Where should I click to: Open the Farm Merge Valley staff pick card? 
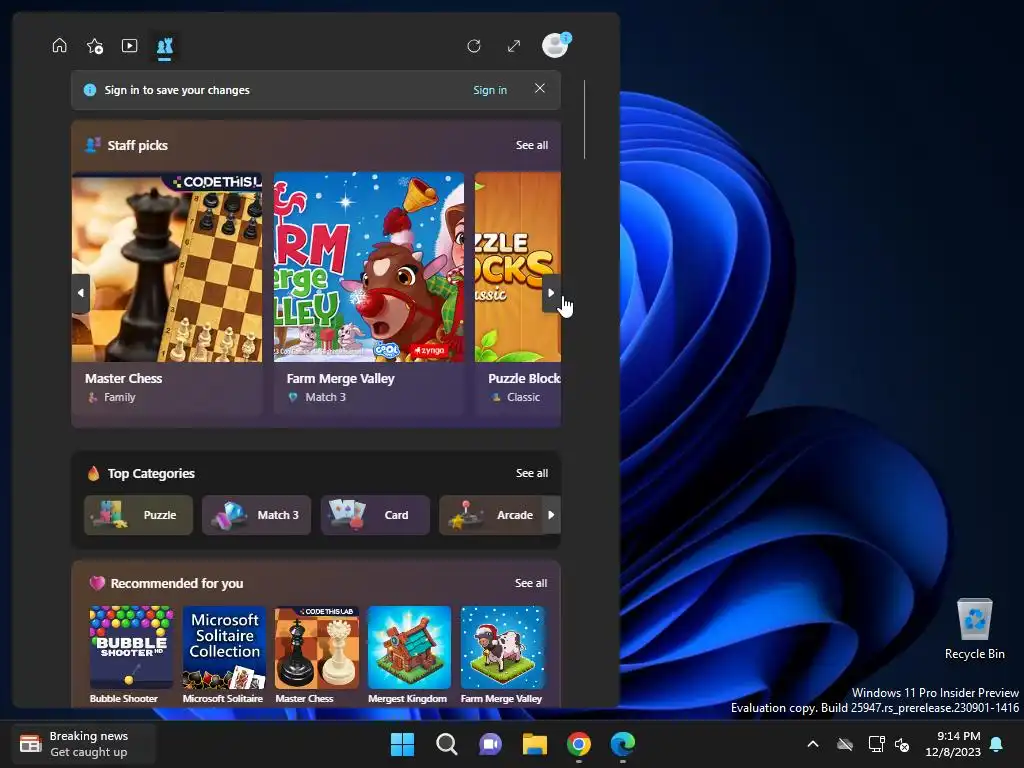tap(369, 293)
